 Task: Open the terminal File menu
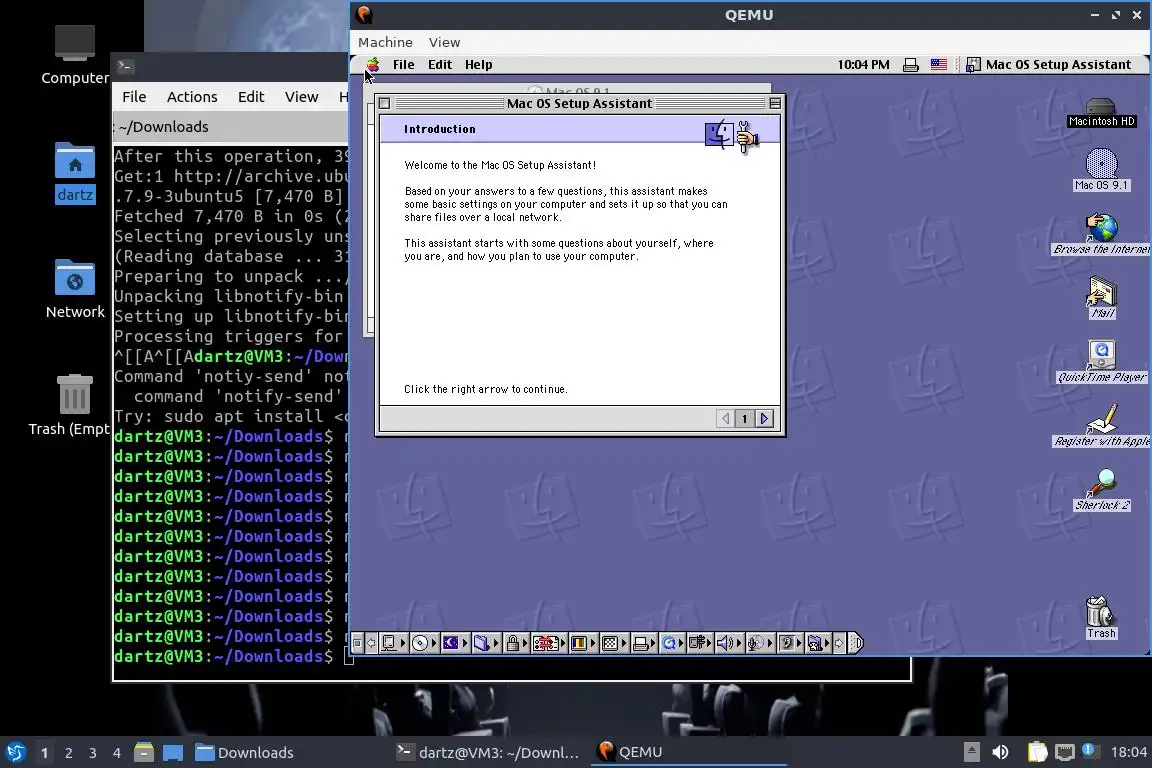134,97
